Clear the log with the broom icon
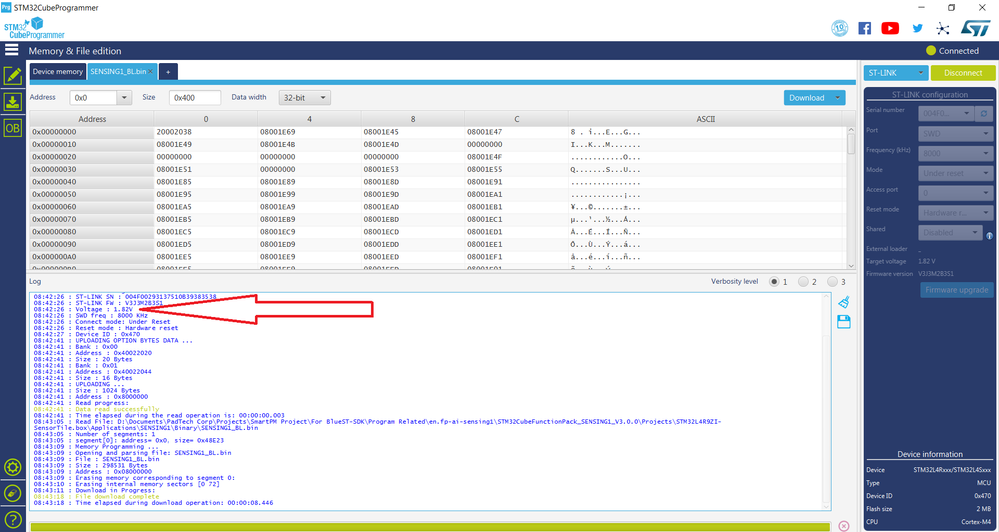Viewport: 999px width, 532px height. point(844,302)
